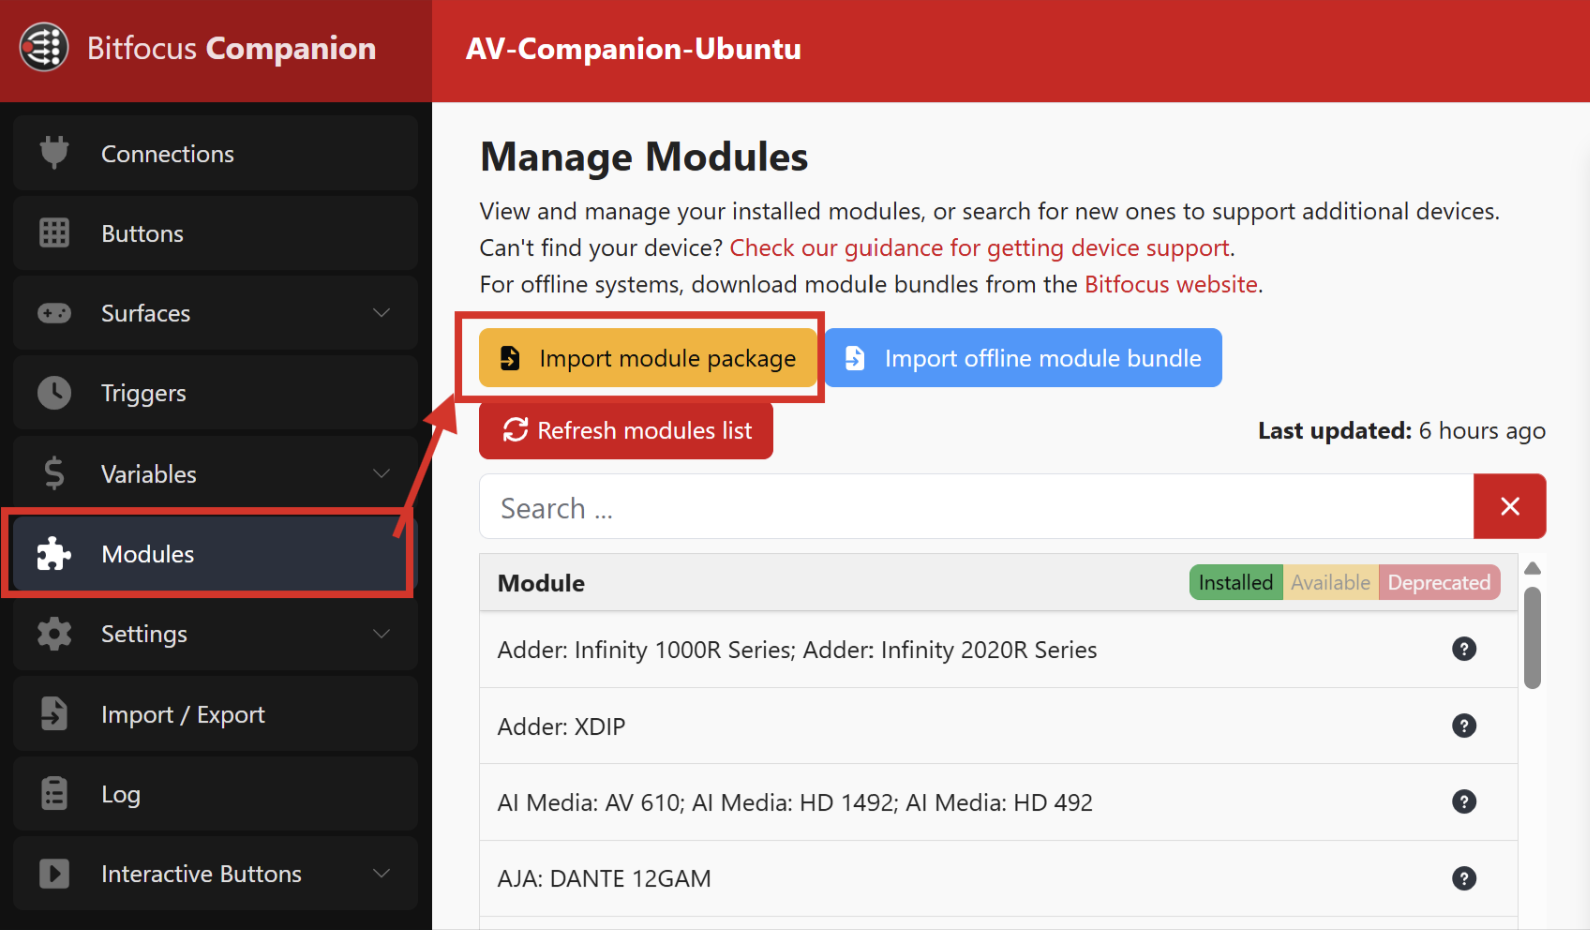Click the Last updated: 6 hours ago text
1590x930 pixels.
pos(1402,431)
